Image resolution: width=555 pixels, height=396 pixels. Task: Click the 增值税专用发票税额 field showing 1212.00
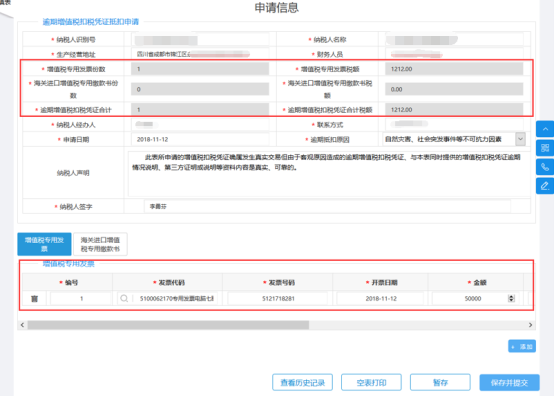point(454,69)
